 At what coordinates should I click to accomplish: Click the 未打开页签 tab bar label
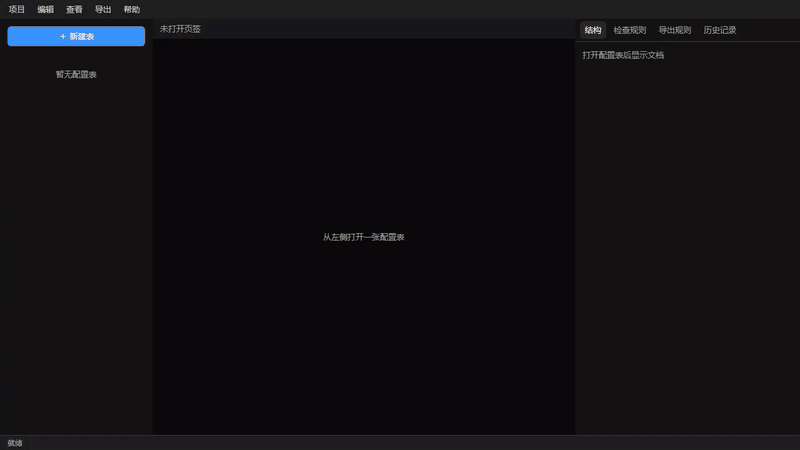[x=180, y=29]
